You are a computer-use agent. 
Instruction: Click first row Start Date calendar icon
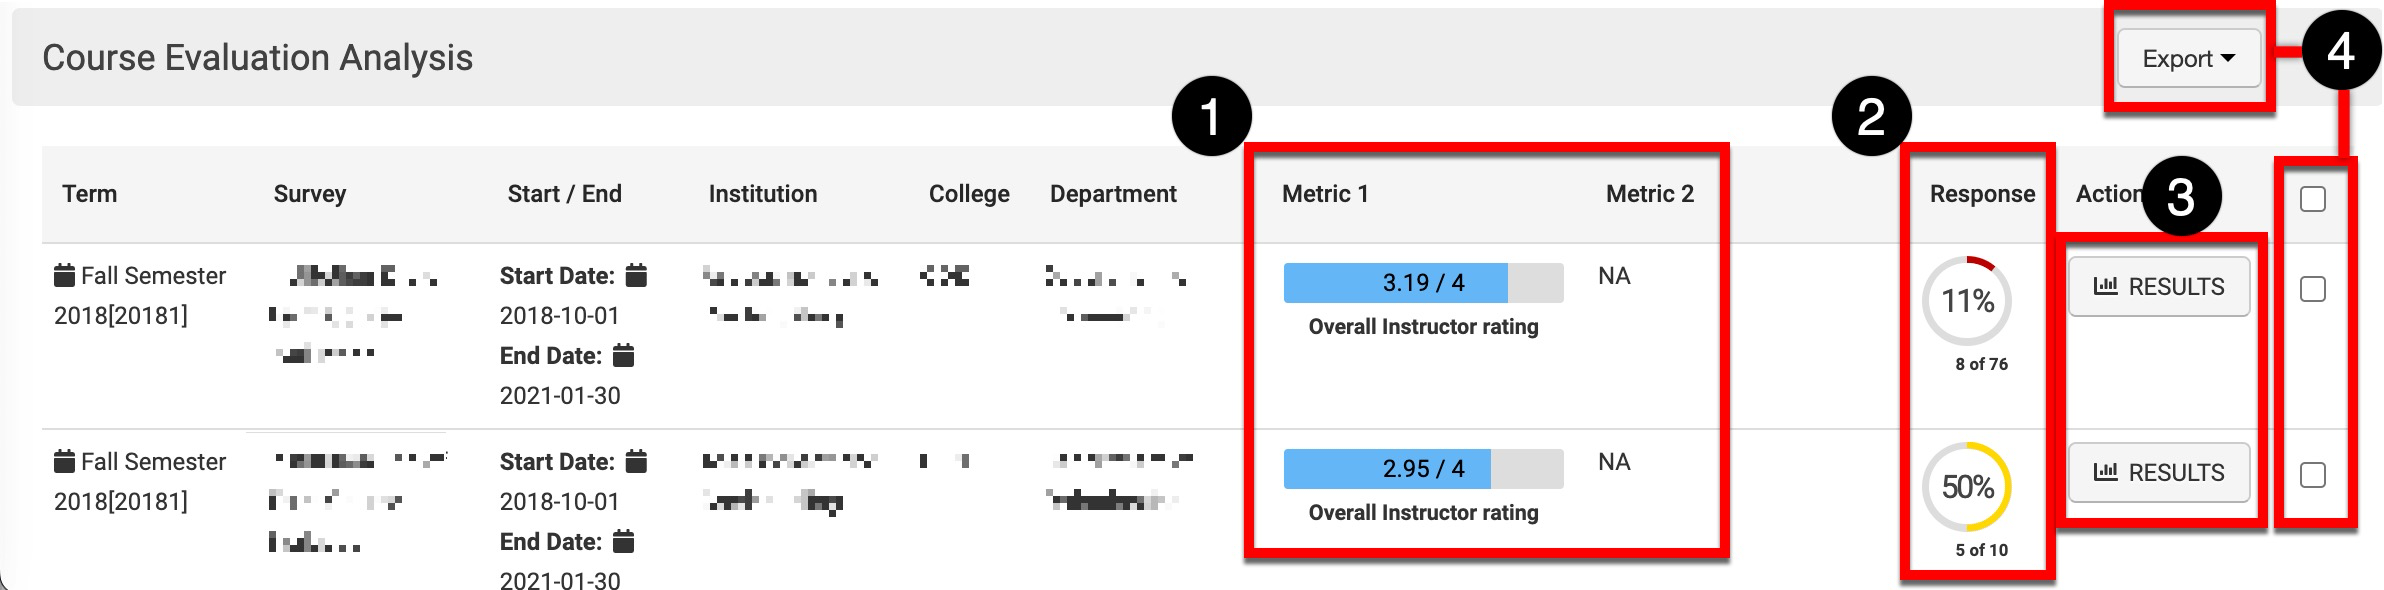click(636, 275)
